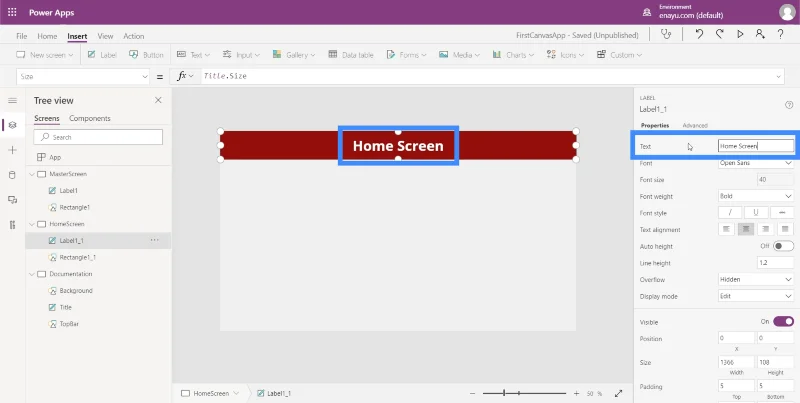This screenshot has height=403, width=800.
Task: Open the Share user icon
Action: tap(760, 35)
